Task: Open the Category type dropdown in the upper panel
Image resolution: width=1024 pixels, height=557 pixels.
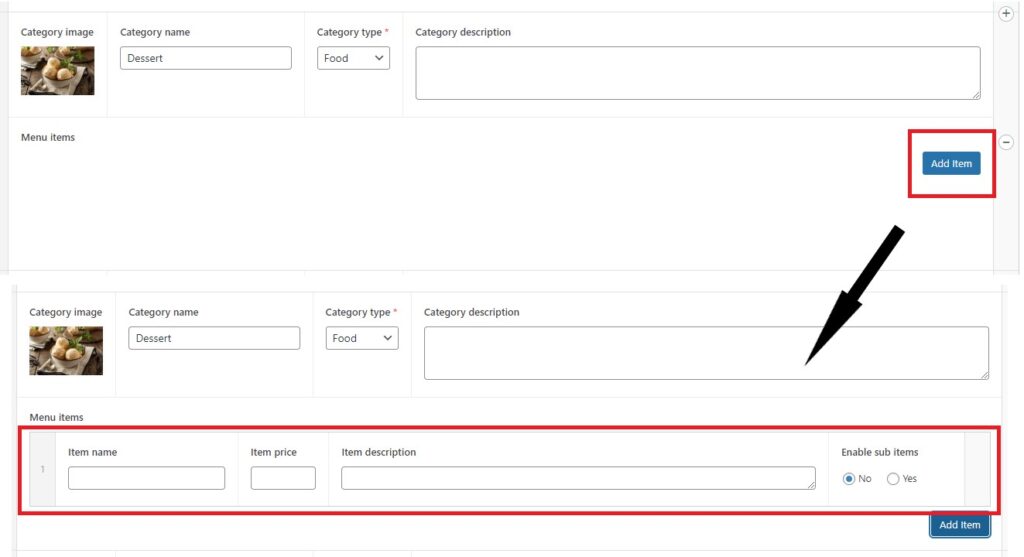Action: click(353, 58)
